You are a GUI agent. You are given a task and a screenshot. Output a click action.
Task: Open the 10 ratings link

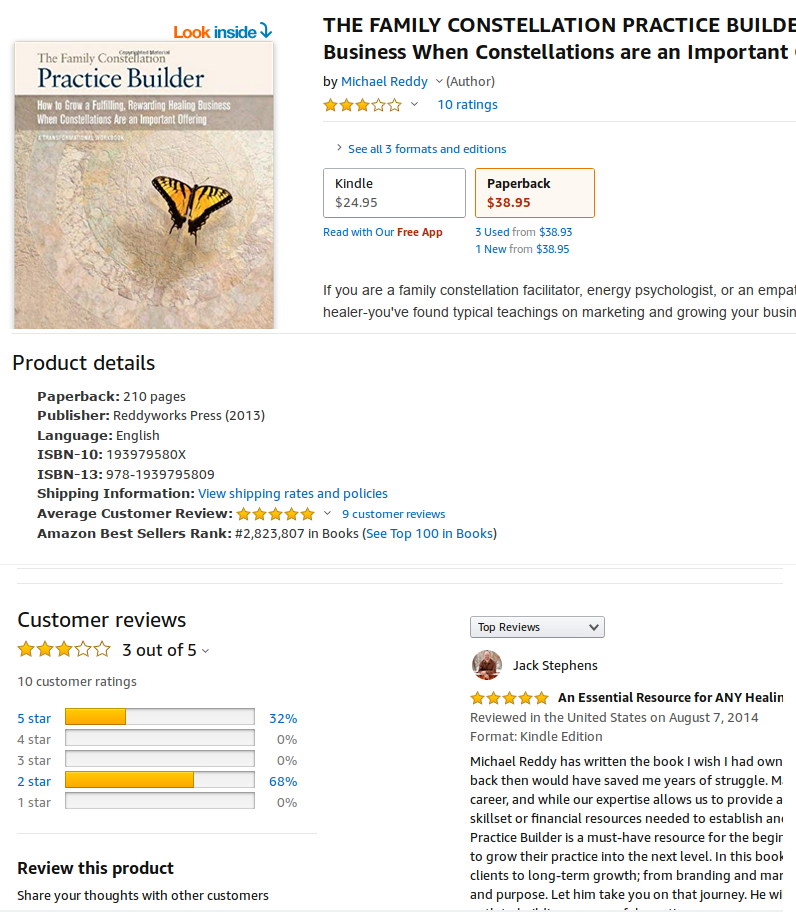tap(467, 105)
